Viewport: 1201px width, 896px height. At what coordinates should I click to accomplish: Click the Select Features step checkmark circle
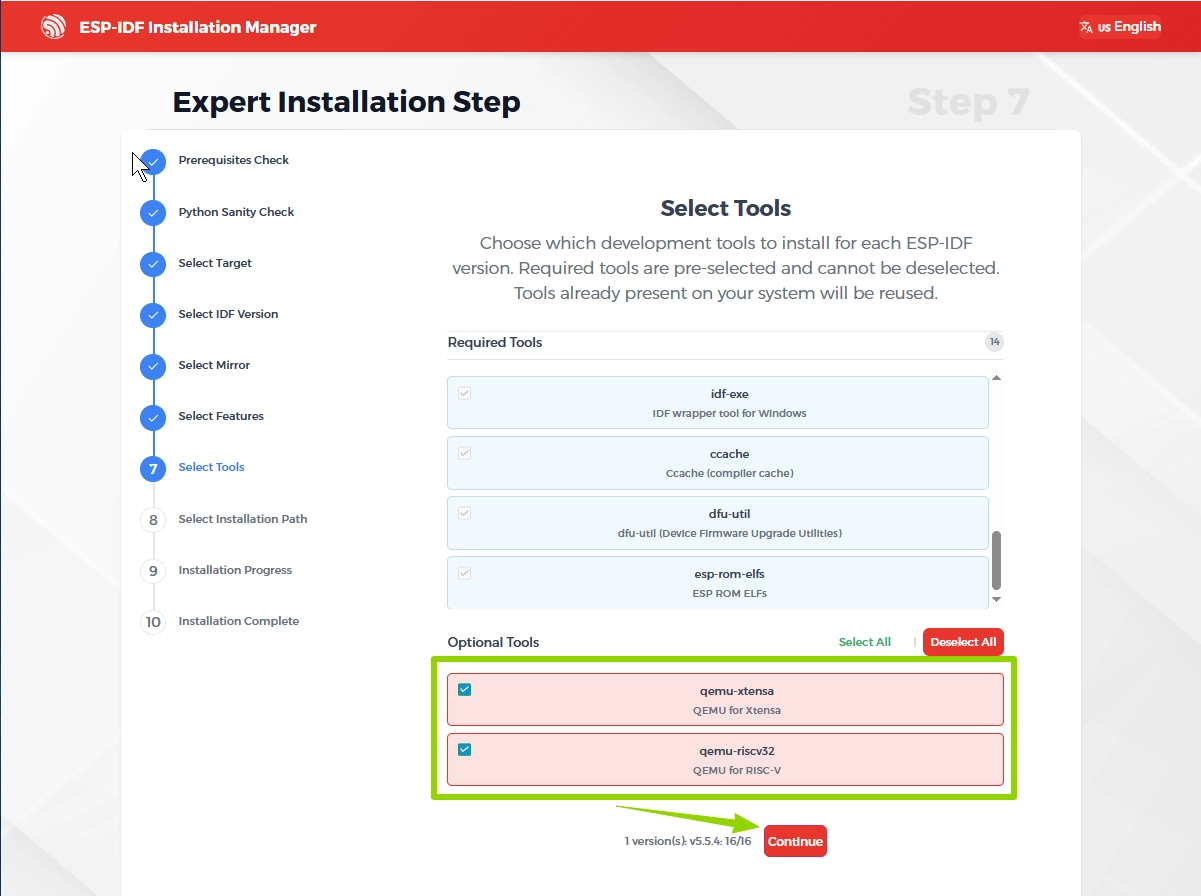click(x=153, y=417)
